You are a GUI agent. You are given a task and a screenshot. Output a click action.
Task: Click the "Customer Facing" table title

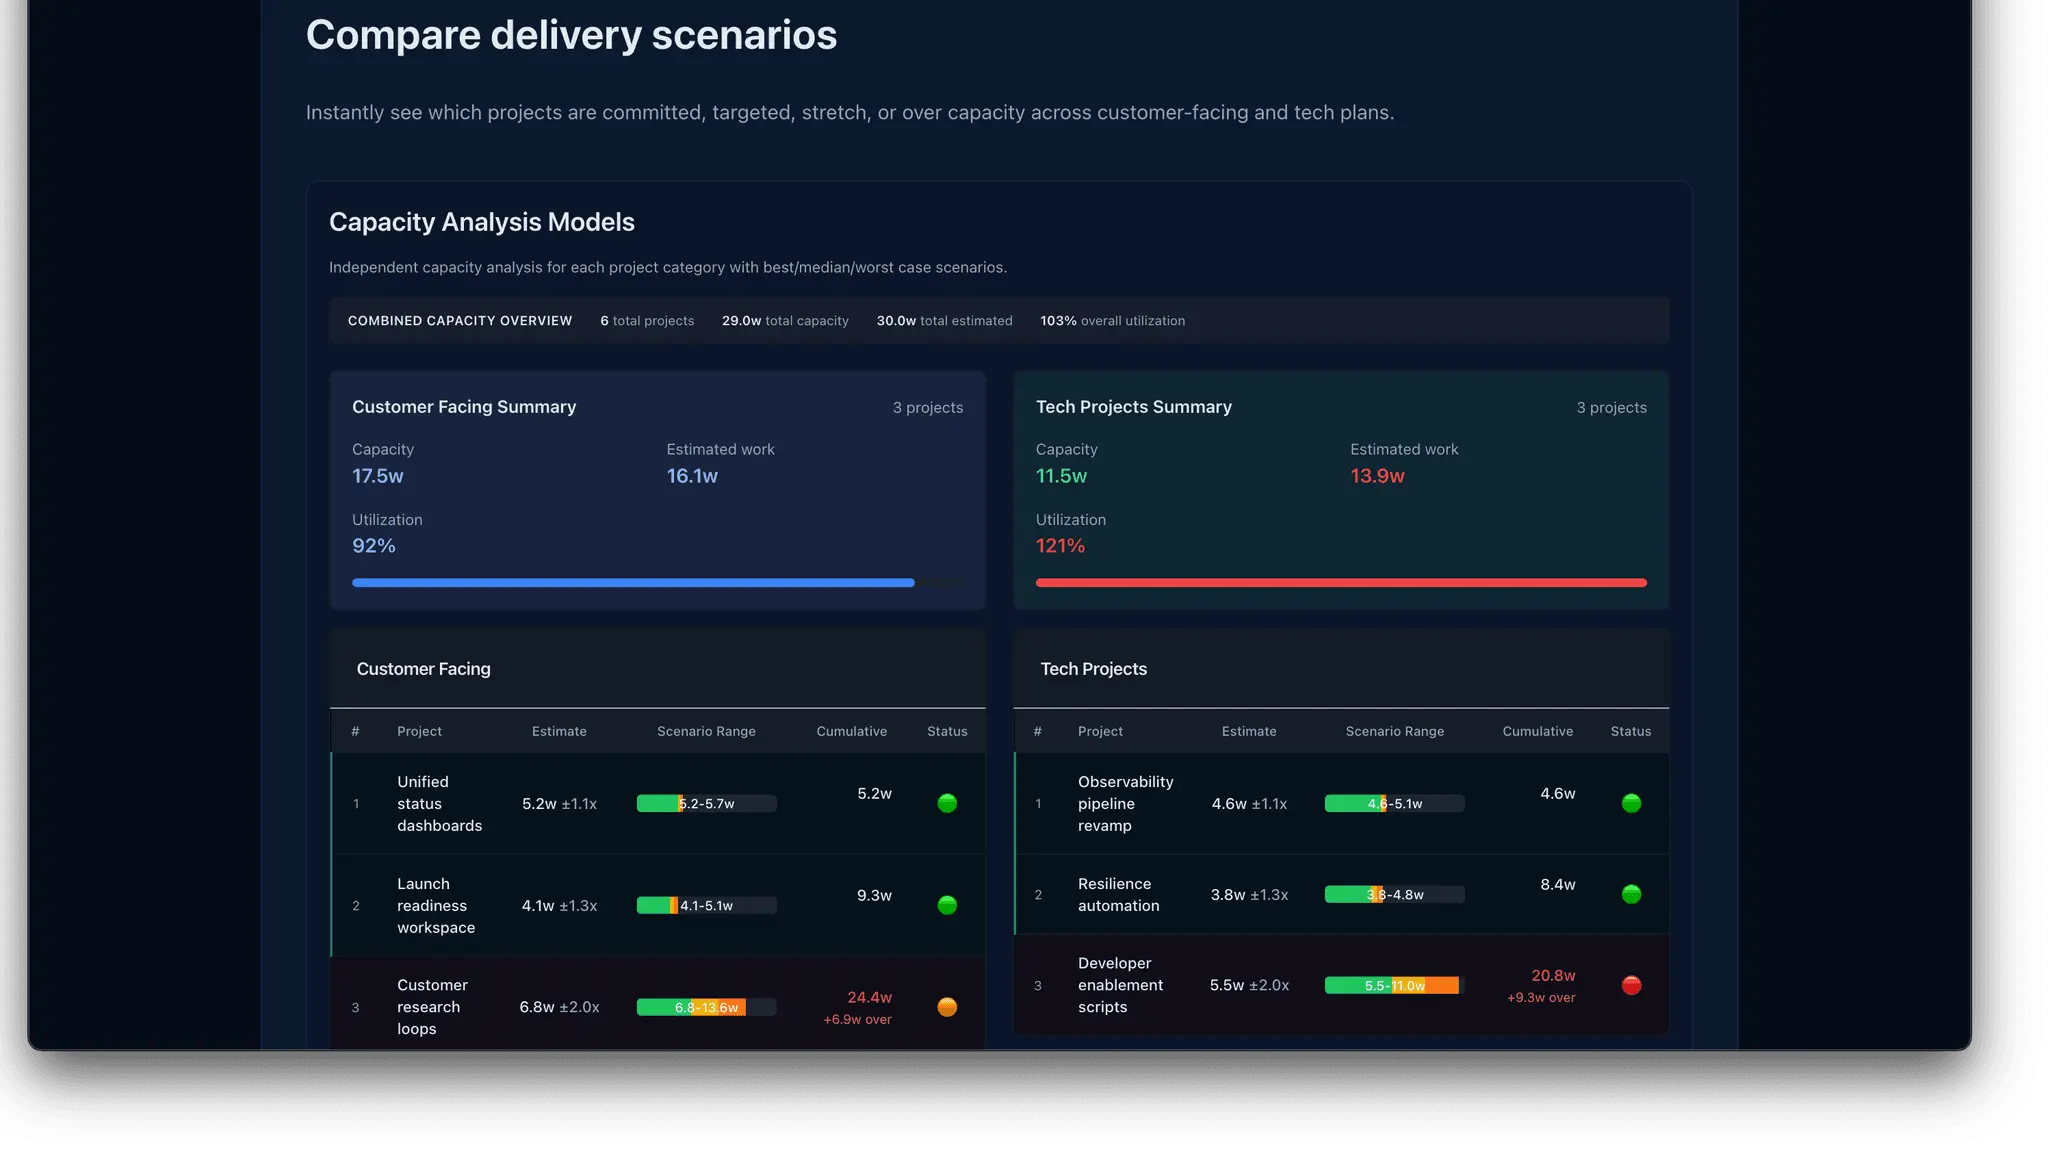tap(424, 669)
